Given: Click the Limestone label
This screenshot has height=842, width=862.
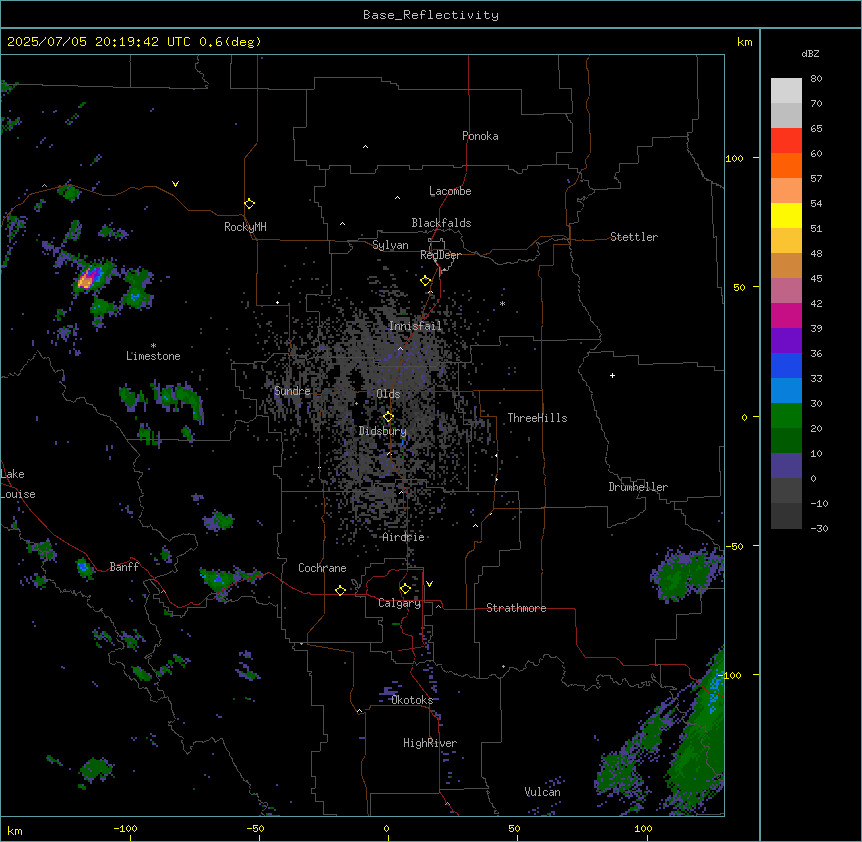Looking at the screenshot, I should pyautogui.click(x=153, y=356).
